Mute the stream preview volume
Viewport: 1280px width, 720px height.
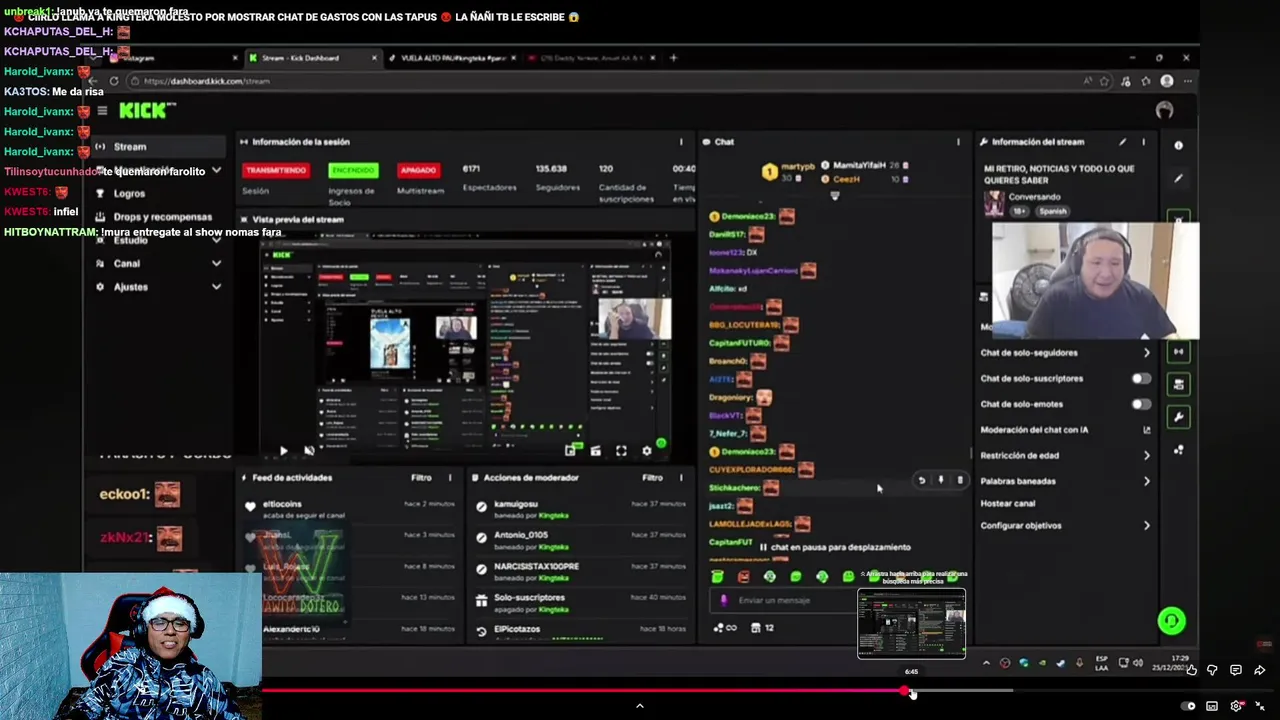[308, 451]
